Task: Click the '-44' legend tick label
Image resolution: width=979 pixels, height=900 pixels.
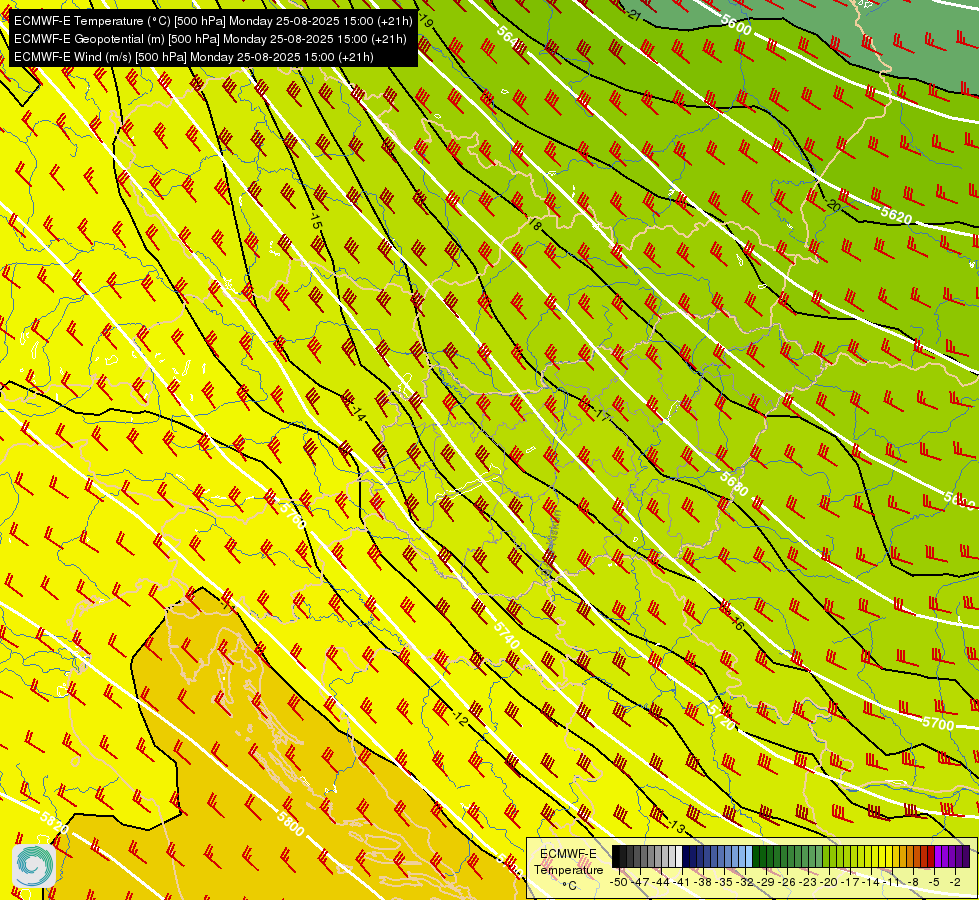Action: click(x=661, y=882)
